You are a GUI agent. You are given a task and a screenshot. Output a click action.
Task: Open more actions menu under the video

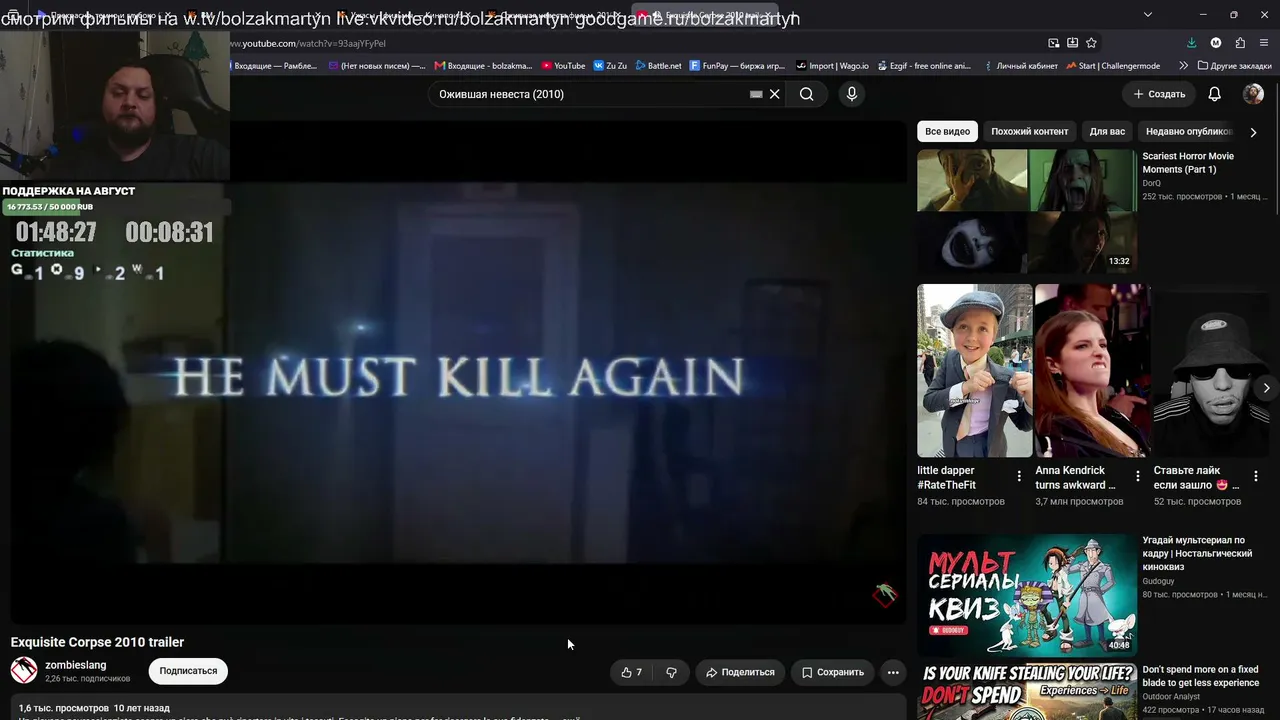click(x=893, y=672)
